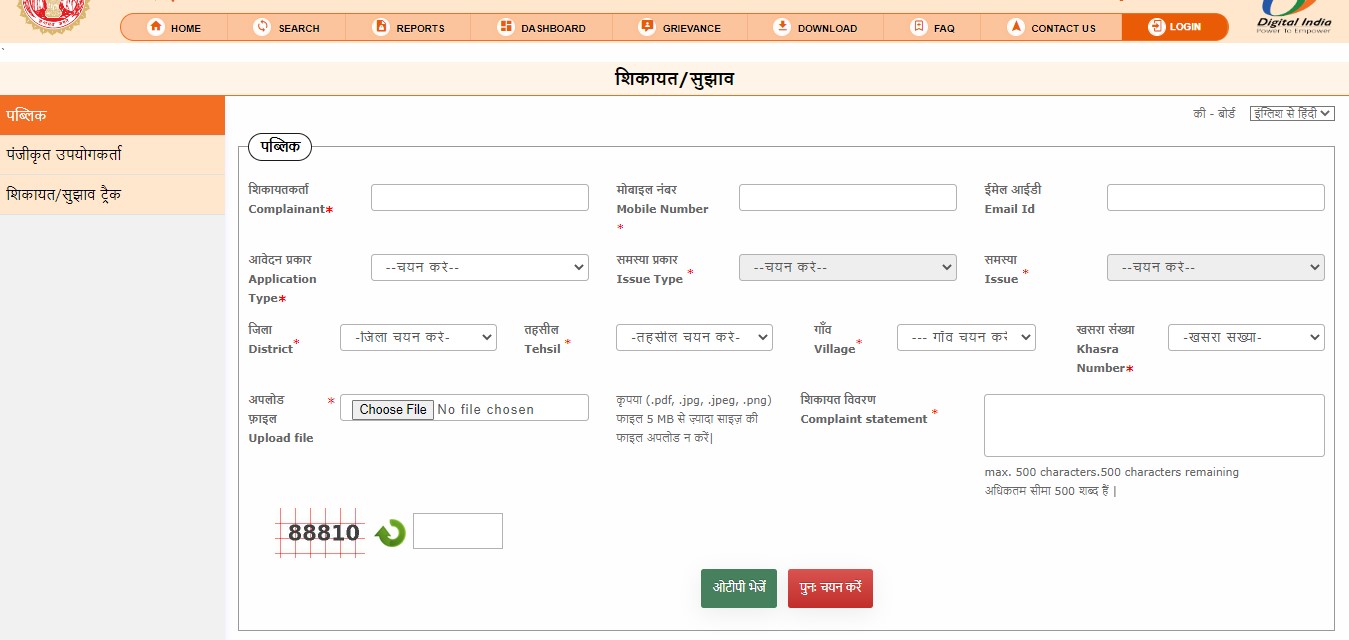The width and height of the screenshot is (1349, 640).
Task: Open the Application Type dropdown
Action: coord(480,267)
